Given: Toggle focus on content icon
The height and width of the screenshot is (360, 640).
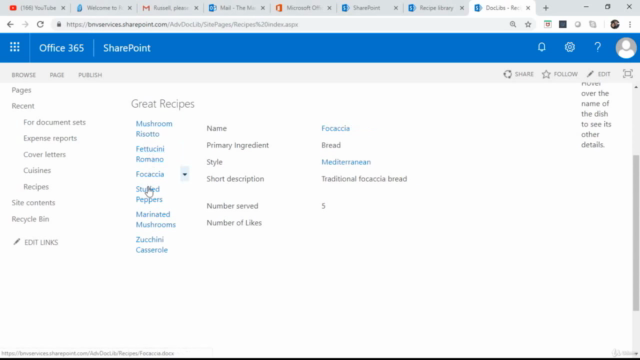Looking at the screenshot, I should click(x=627, y=74).
